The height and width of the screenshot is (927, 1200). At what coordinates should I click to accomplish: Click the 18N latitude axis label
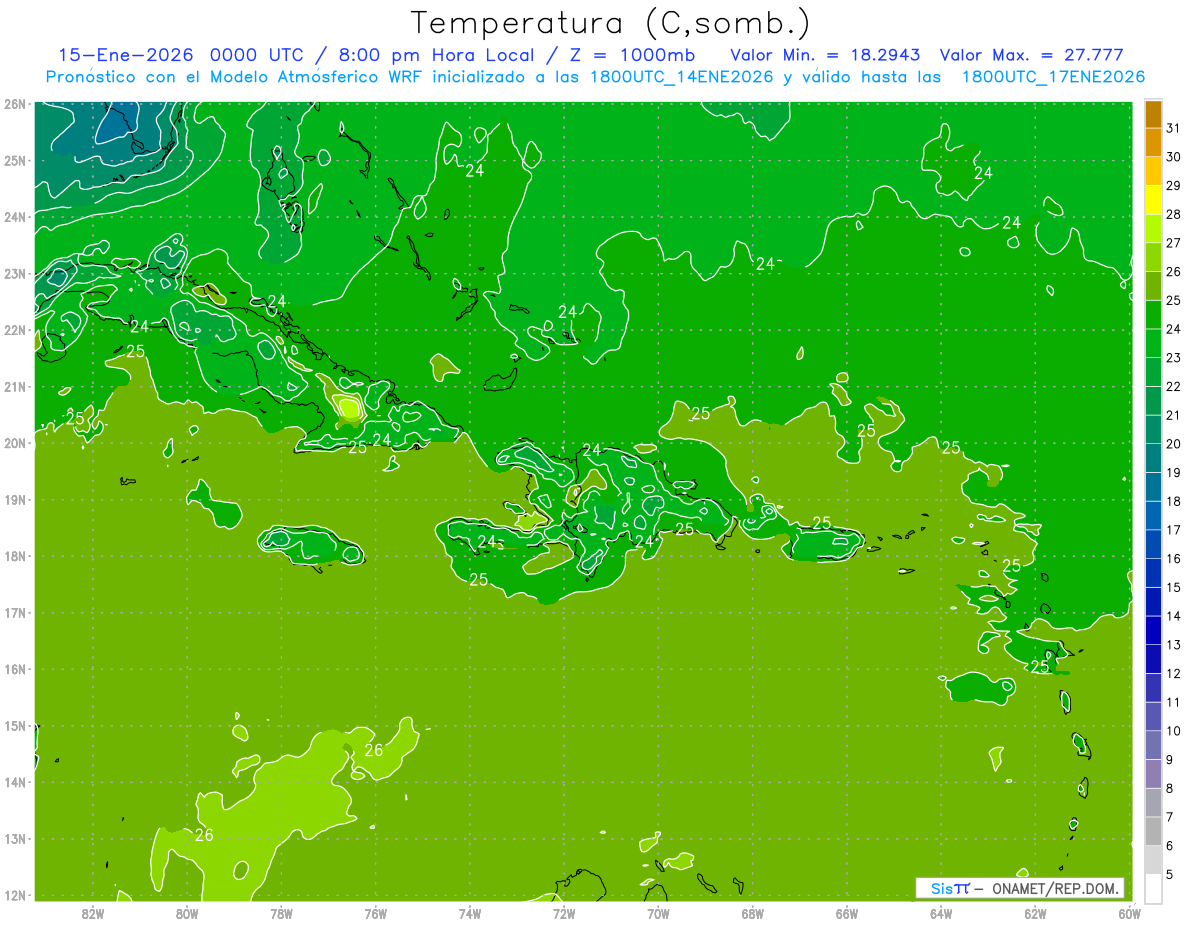[15, 556]
